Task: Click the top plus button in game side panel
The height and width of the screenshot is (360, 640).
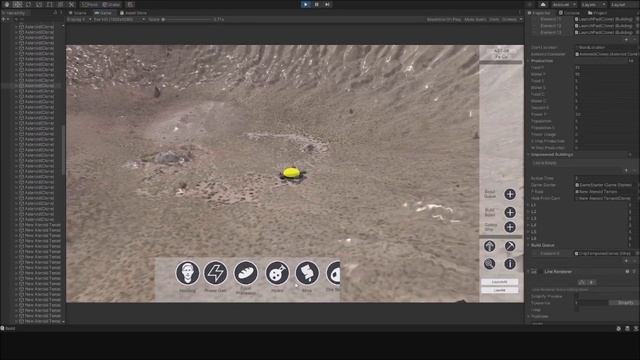Action: 510,194
